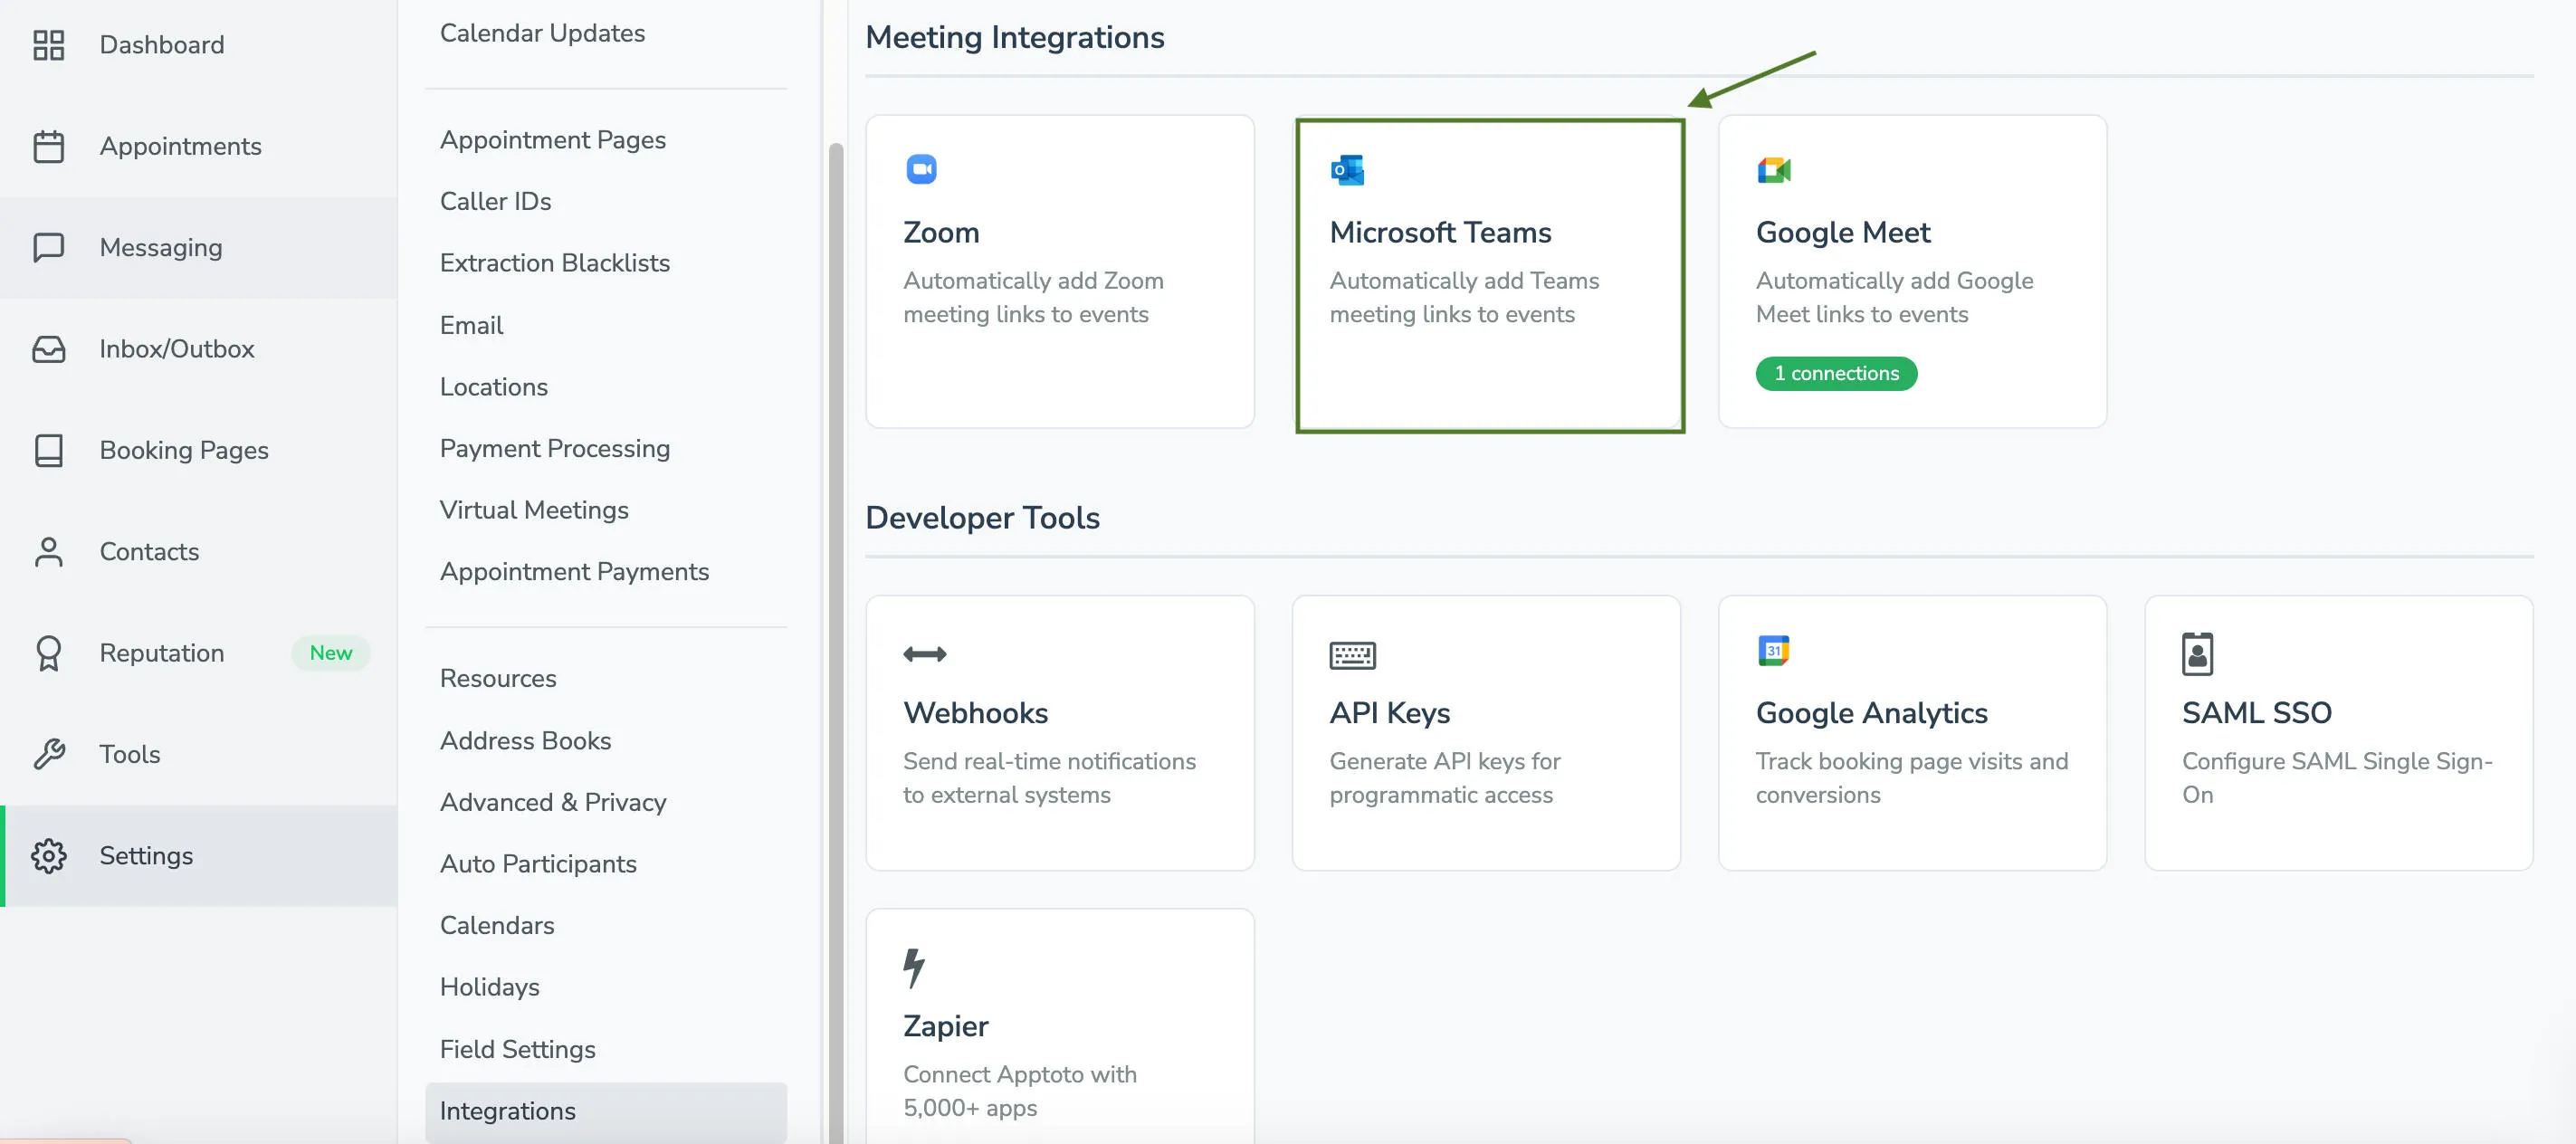
Task: Open the Dashboard panel via its grid icon
Action: pyautogui.click(x=49, y=44)
